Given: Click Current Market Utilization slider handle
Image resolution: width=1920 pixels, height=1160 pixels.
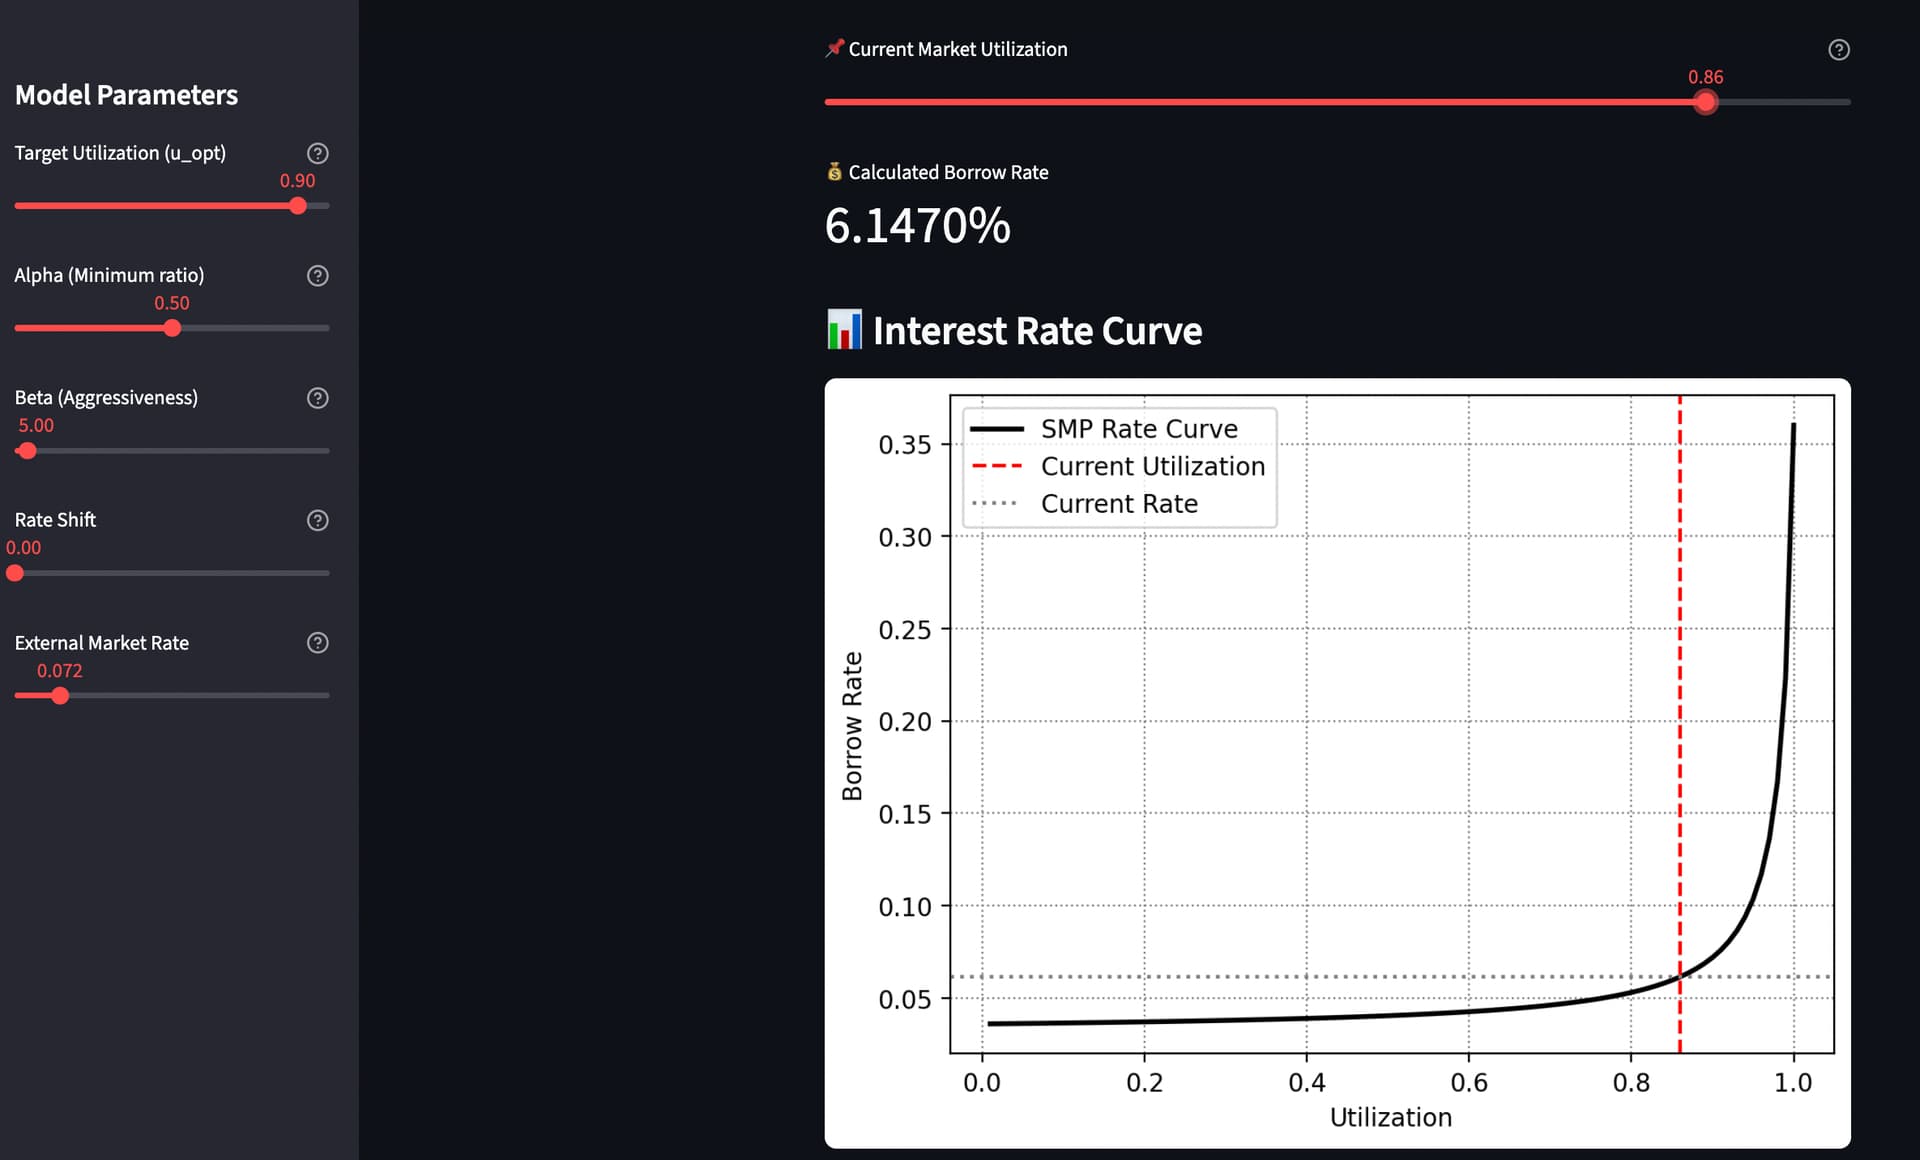Looking at the screenshot, I should [x=1705, y=102].
